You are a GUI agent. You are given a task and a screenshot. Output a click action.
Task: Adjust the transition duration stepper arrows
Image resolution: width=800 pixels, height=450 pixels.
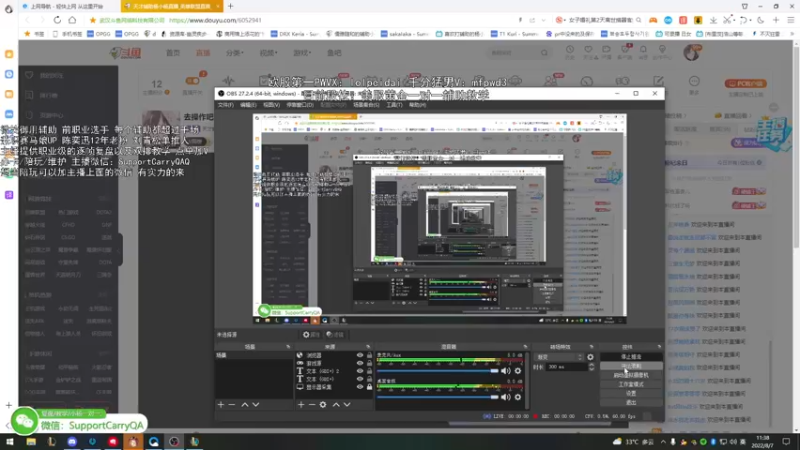point(591,367)
